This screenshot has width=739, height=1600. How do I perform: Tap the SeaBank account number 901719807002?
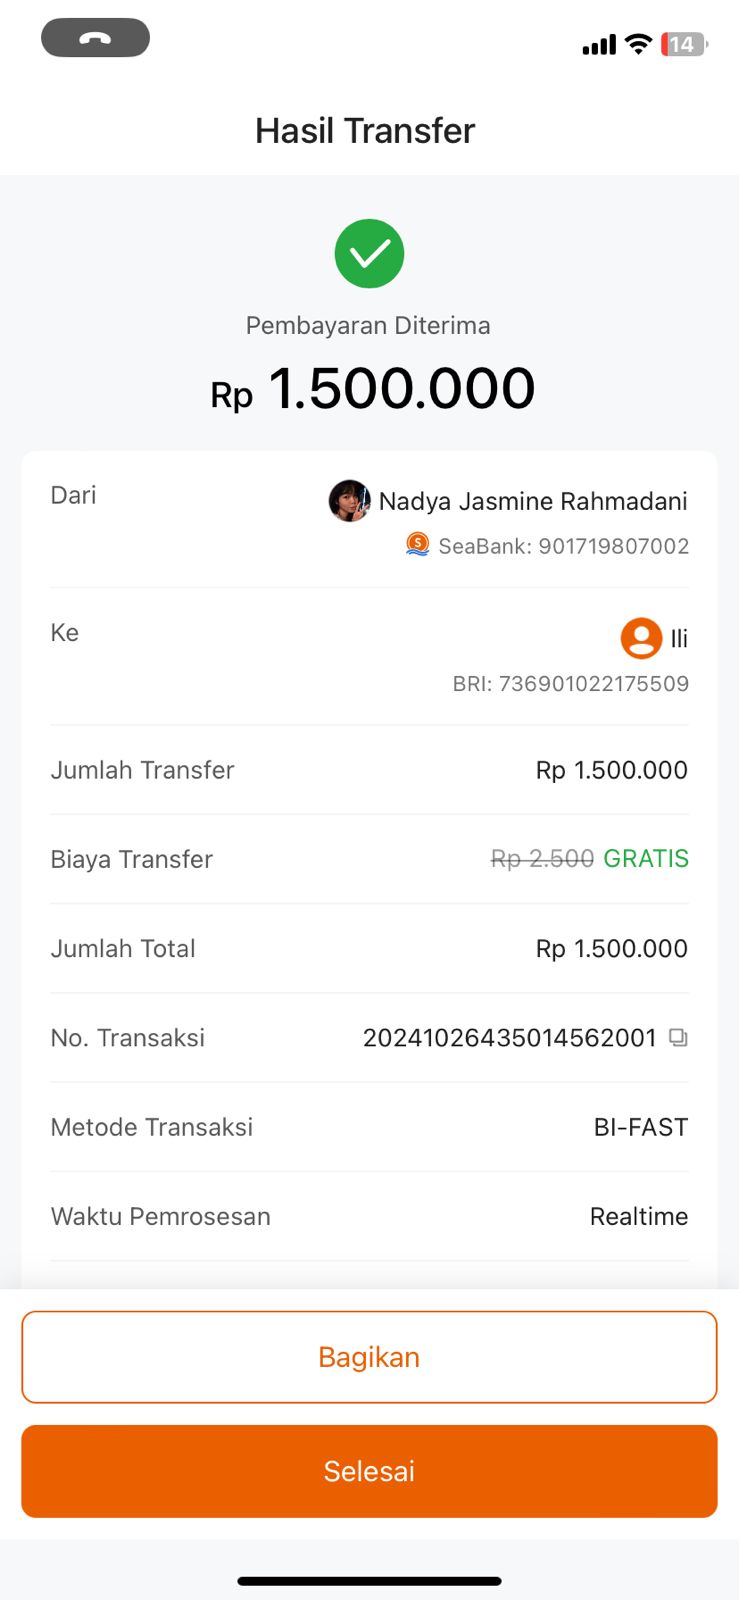tap(613, 546)
